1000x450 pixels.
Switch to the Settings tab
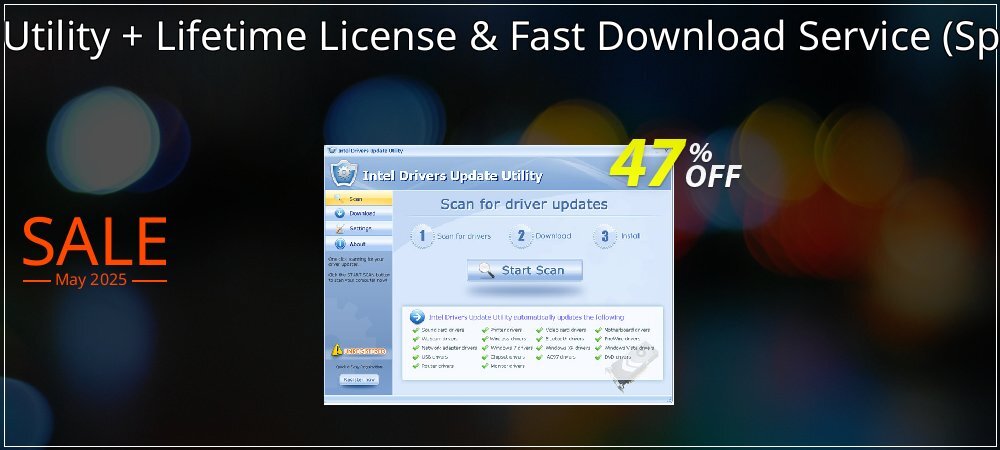point(358,228)
